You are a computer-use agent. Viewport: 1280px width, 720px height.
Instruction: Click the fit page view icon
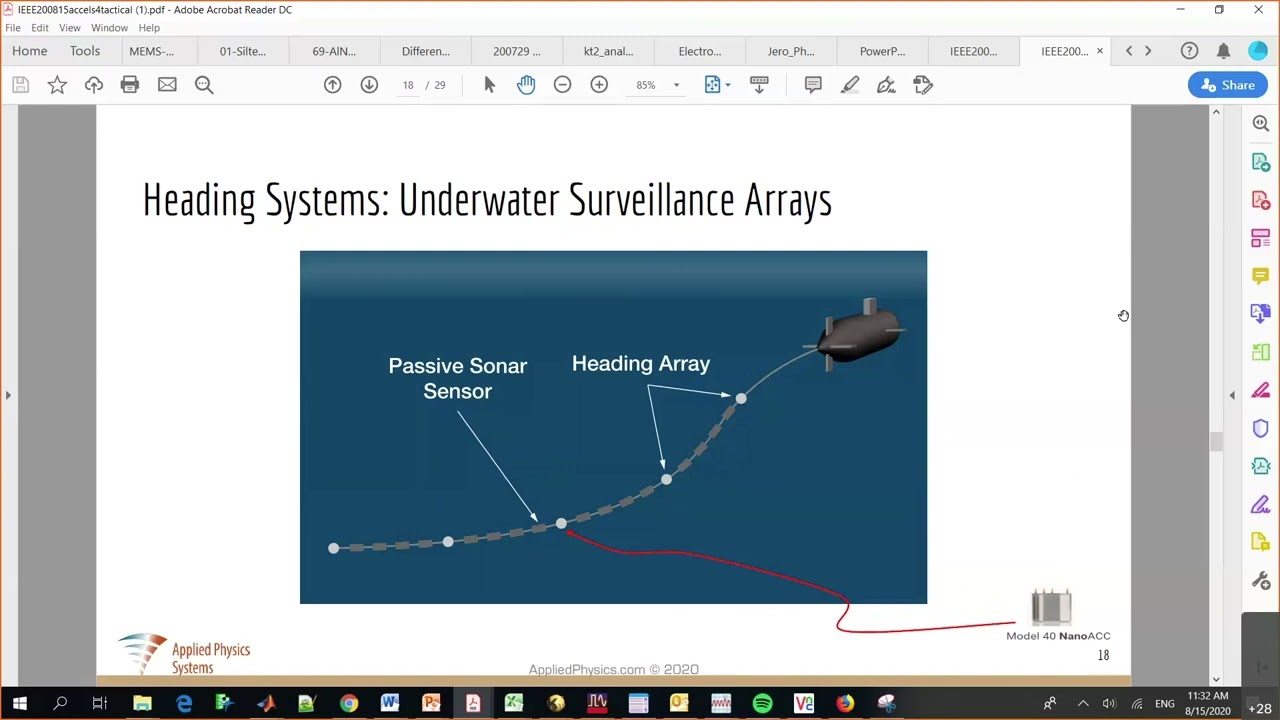click(x=712, y=85)
